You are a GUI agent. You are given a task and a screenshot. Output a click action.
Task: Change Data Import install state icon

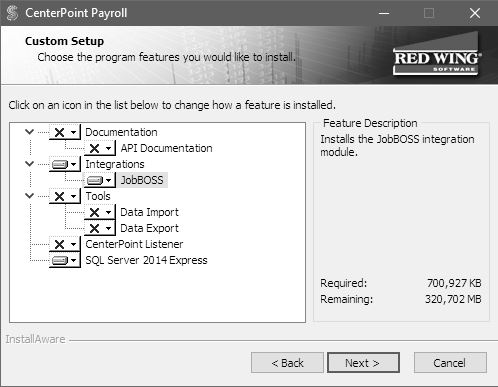[100, 212]
